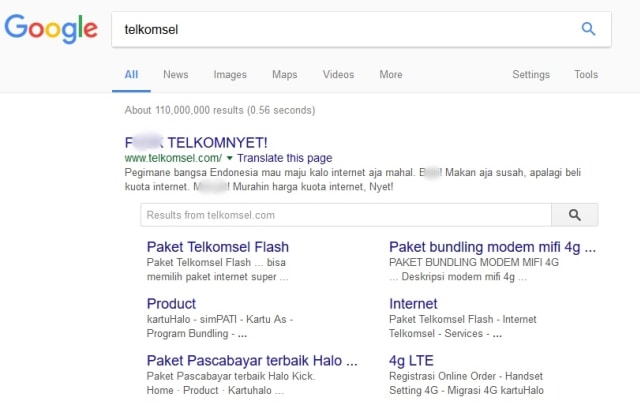Open the Product sitelink

coord(171,304)
